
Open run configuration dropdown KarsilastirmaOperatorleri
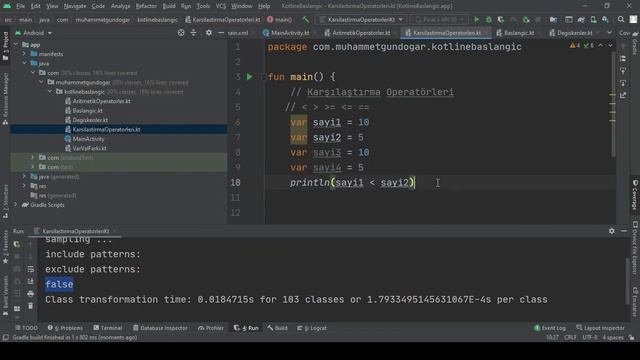point(362,19)
